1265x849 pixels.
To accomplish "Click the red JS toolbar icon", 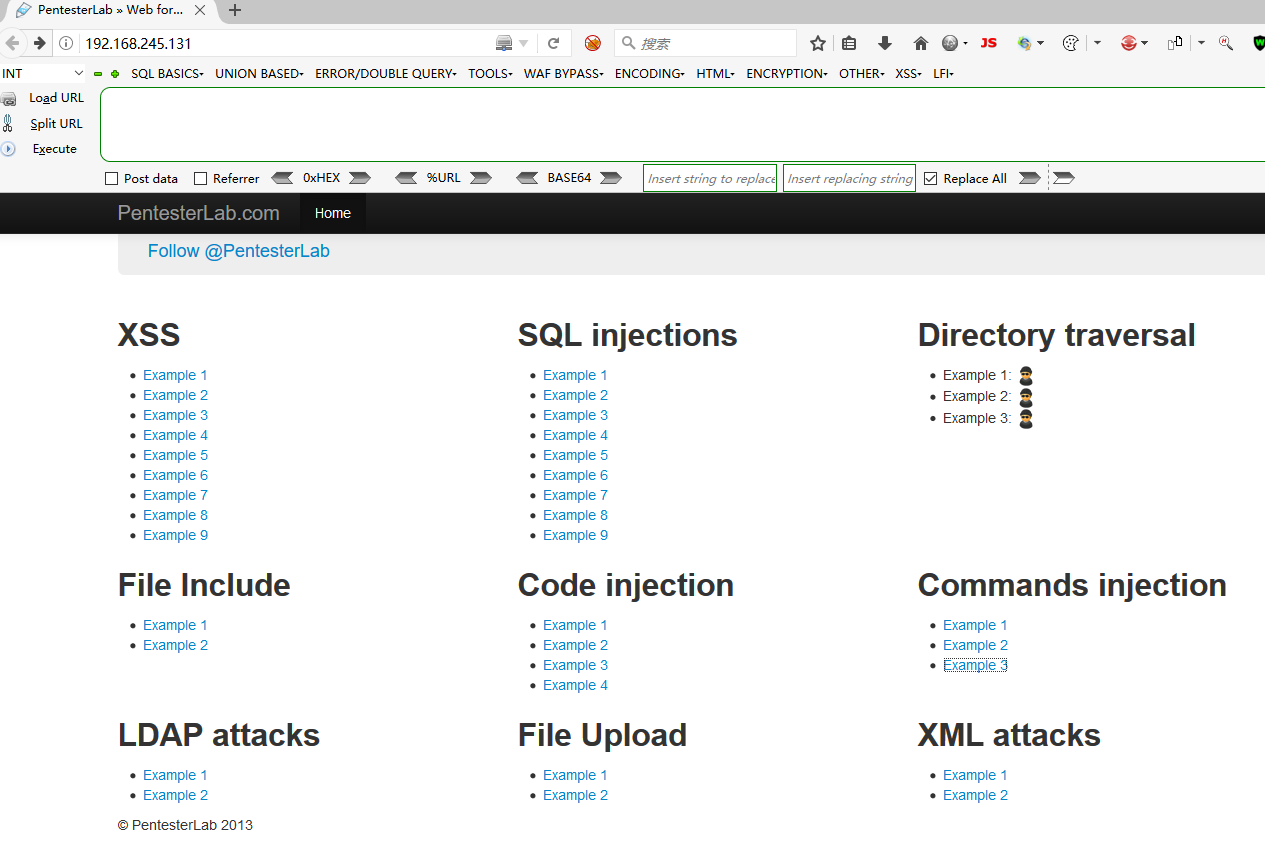I will coord(989,43).
